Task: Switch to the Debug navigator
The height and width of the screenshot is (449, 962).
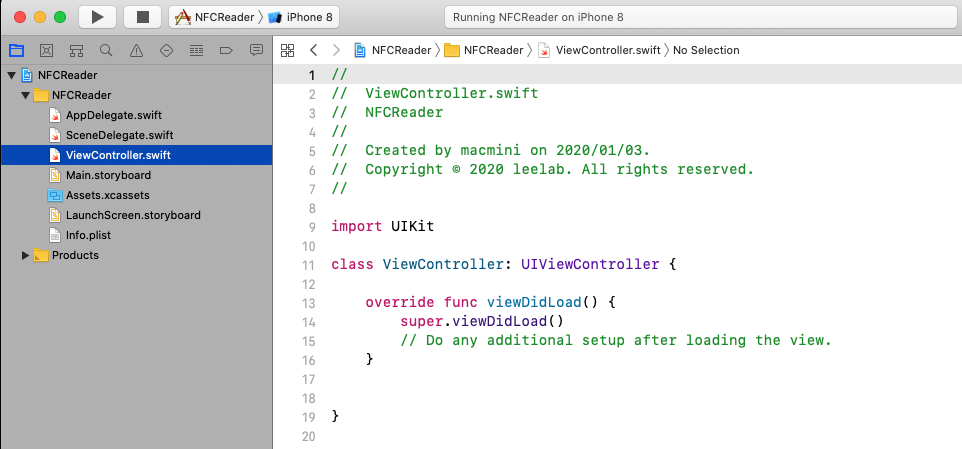Action: tap(196, 50)
